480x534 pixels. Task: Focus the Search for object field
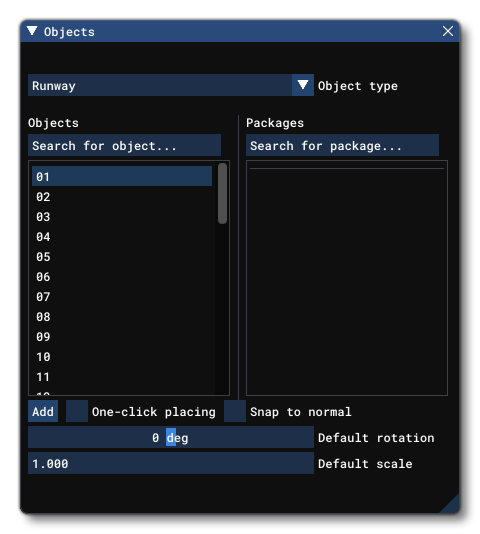tap(124, 145)
